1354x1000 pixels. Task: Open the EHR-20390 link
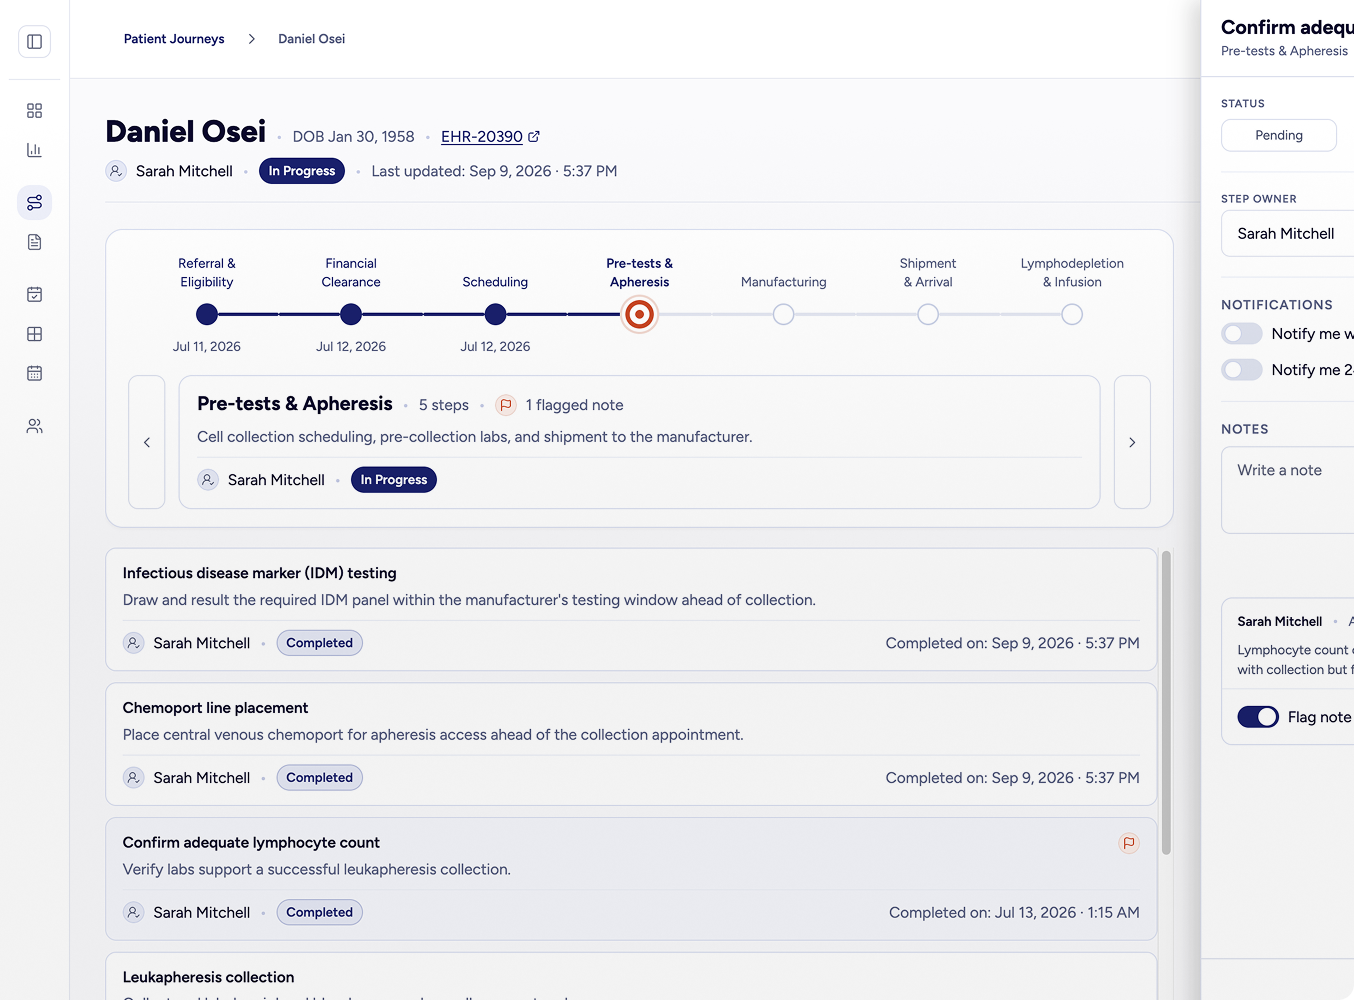click(x=482, y=137)
